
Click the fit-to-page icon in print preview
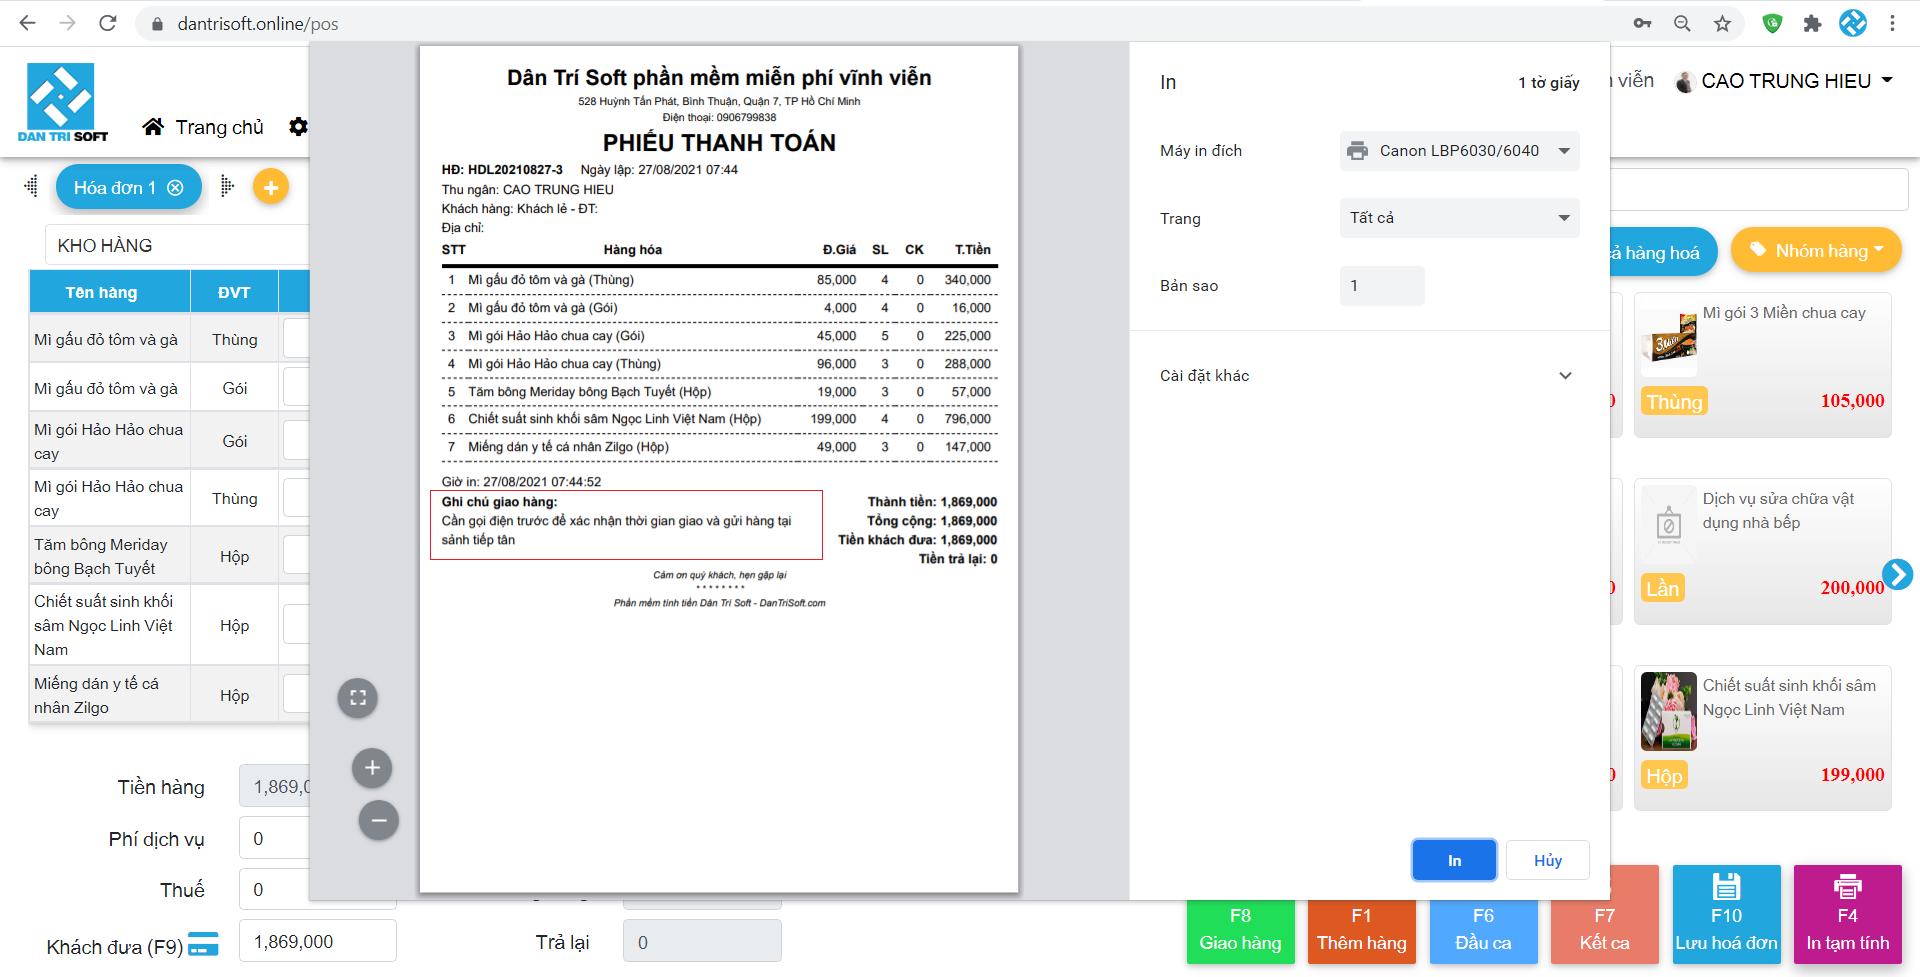358,698
